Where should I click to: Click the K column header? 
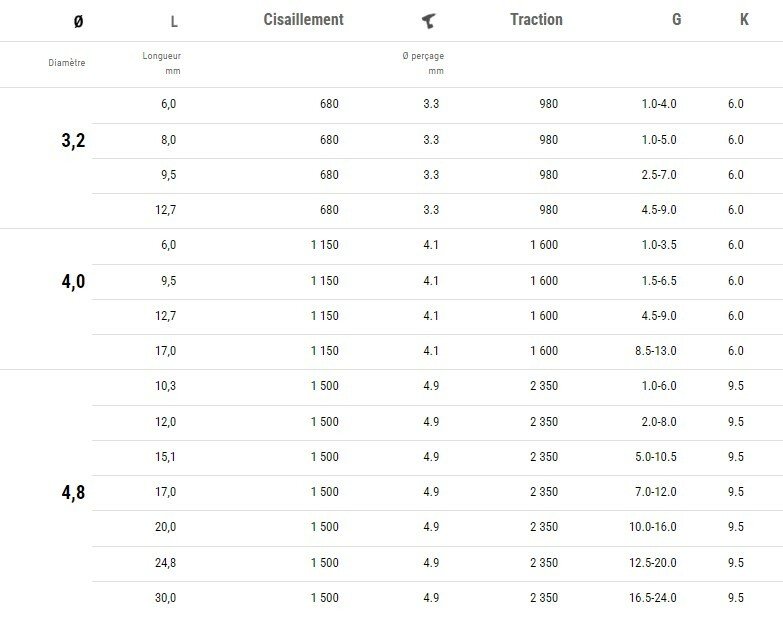(x=744, y=20)
